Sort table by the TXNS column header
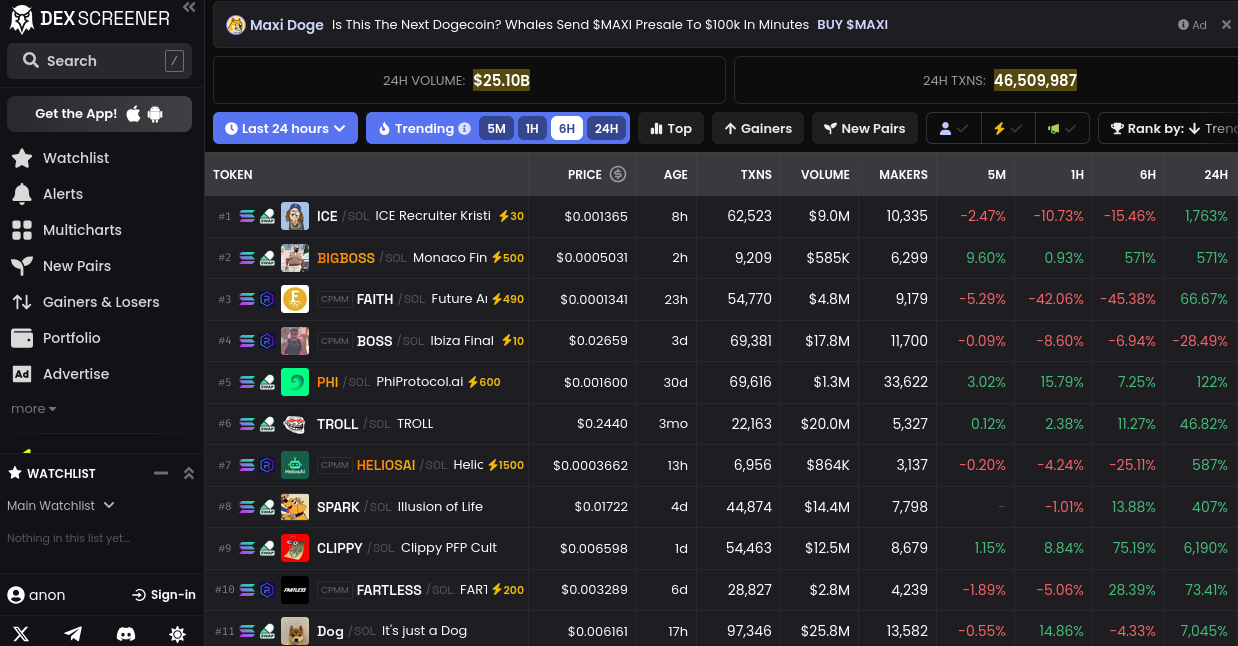Image resolution: width=1238 pixels, height=646 pixels. click(756, 174)
